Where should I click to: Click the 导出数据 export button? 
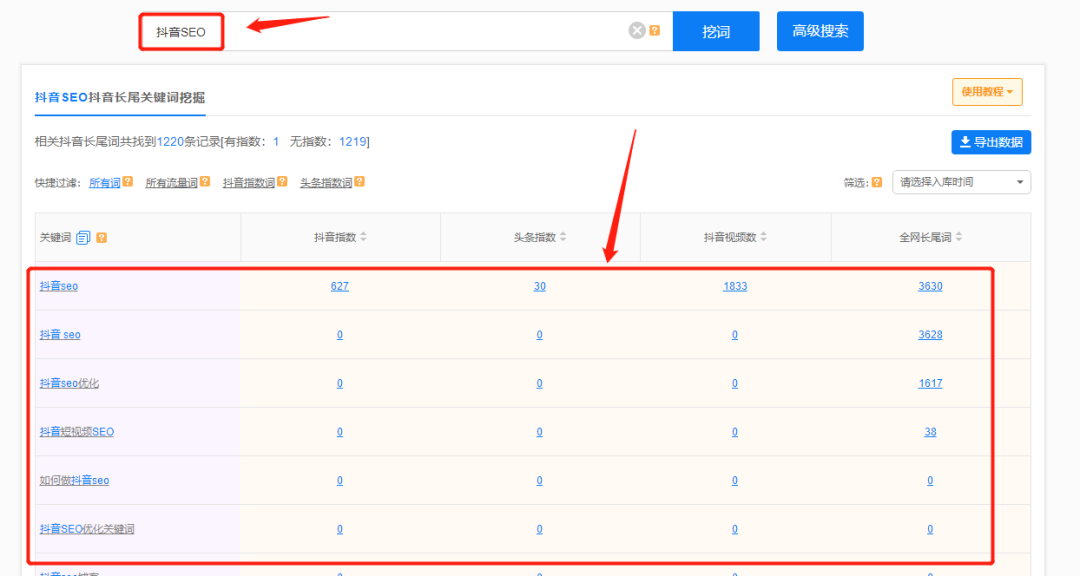990,142
